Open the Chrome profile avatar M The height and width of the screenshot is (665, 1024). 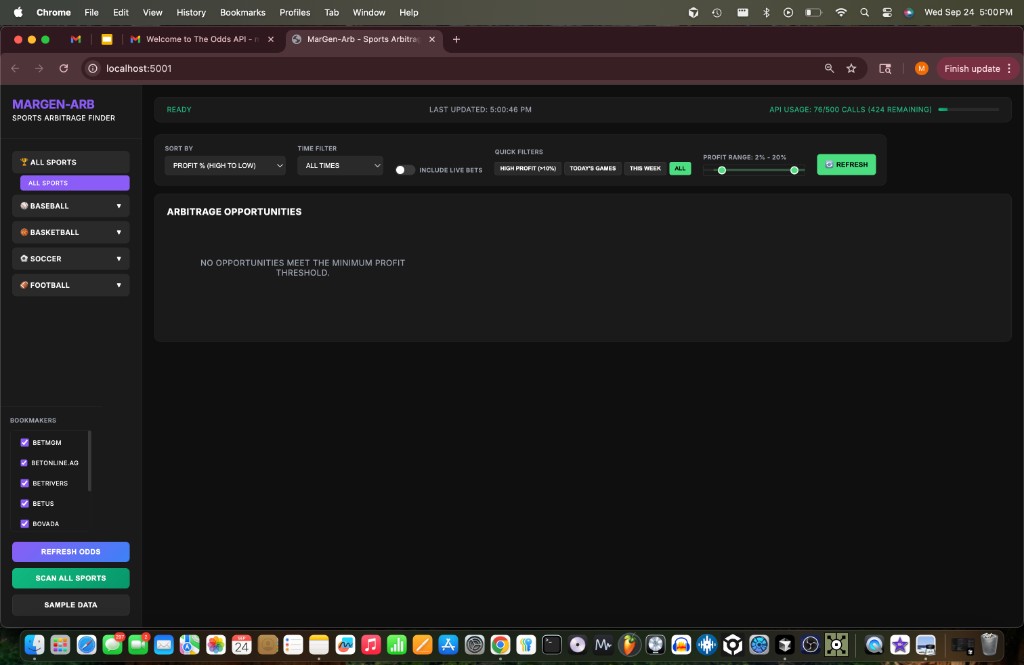coord(921,68)
